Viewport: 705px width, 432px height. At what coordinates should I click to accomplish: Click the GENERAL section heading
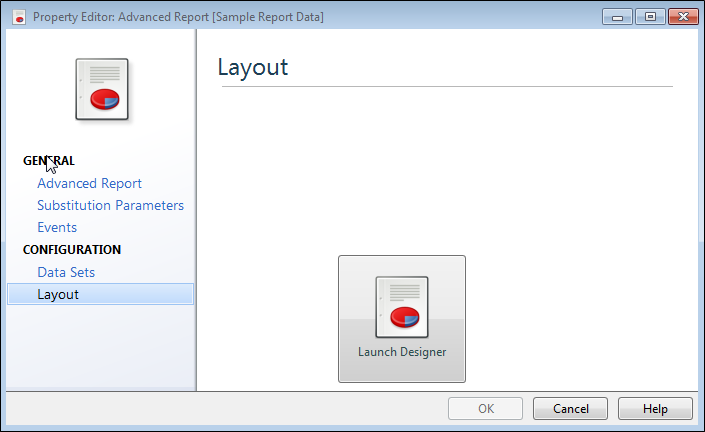tap(49, 161)
